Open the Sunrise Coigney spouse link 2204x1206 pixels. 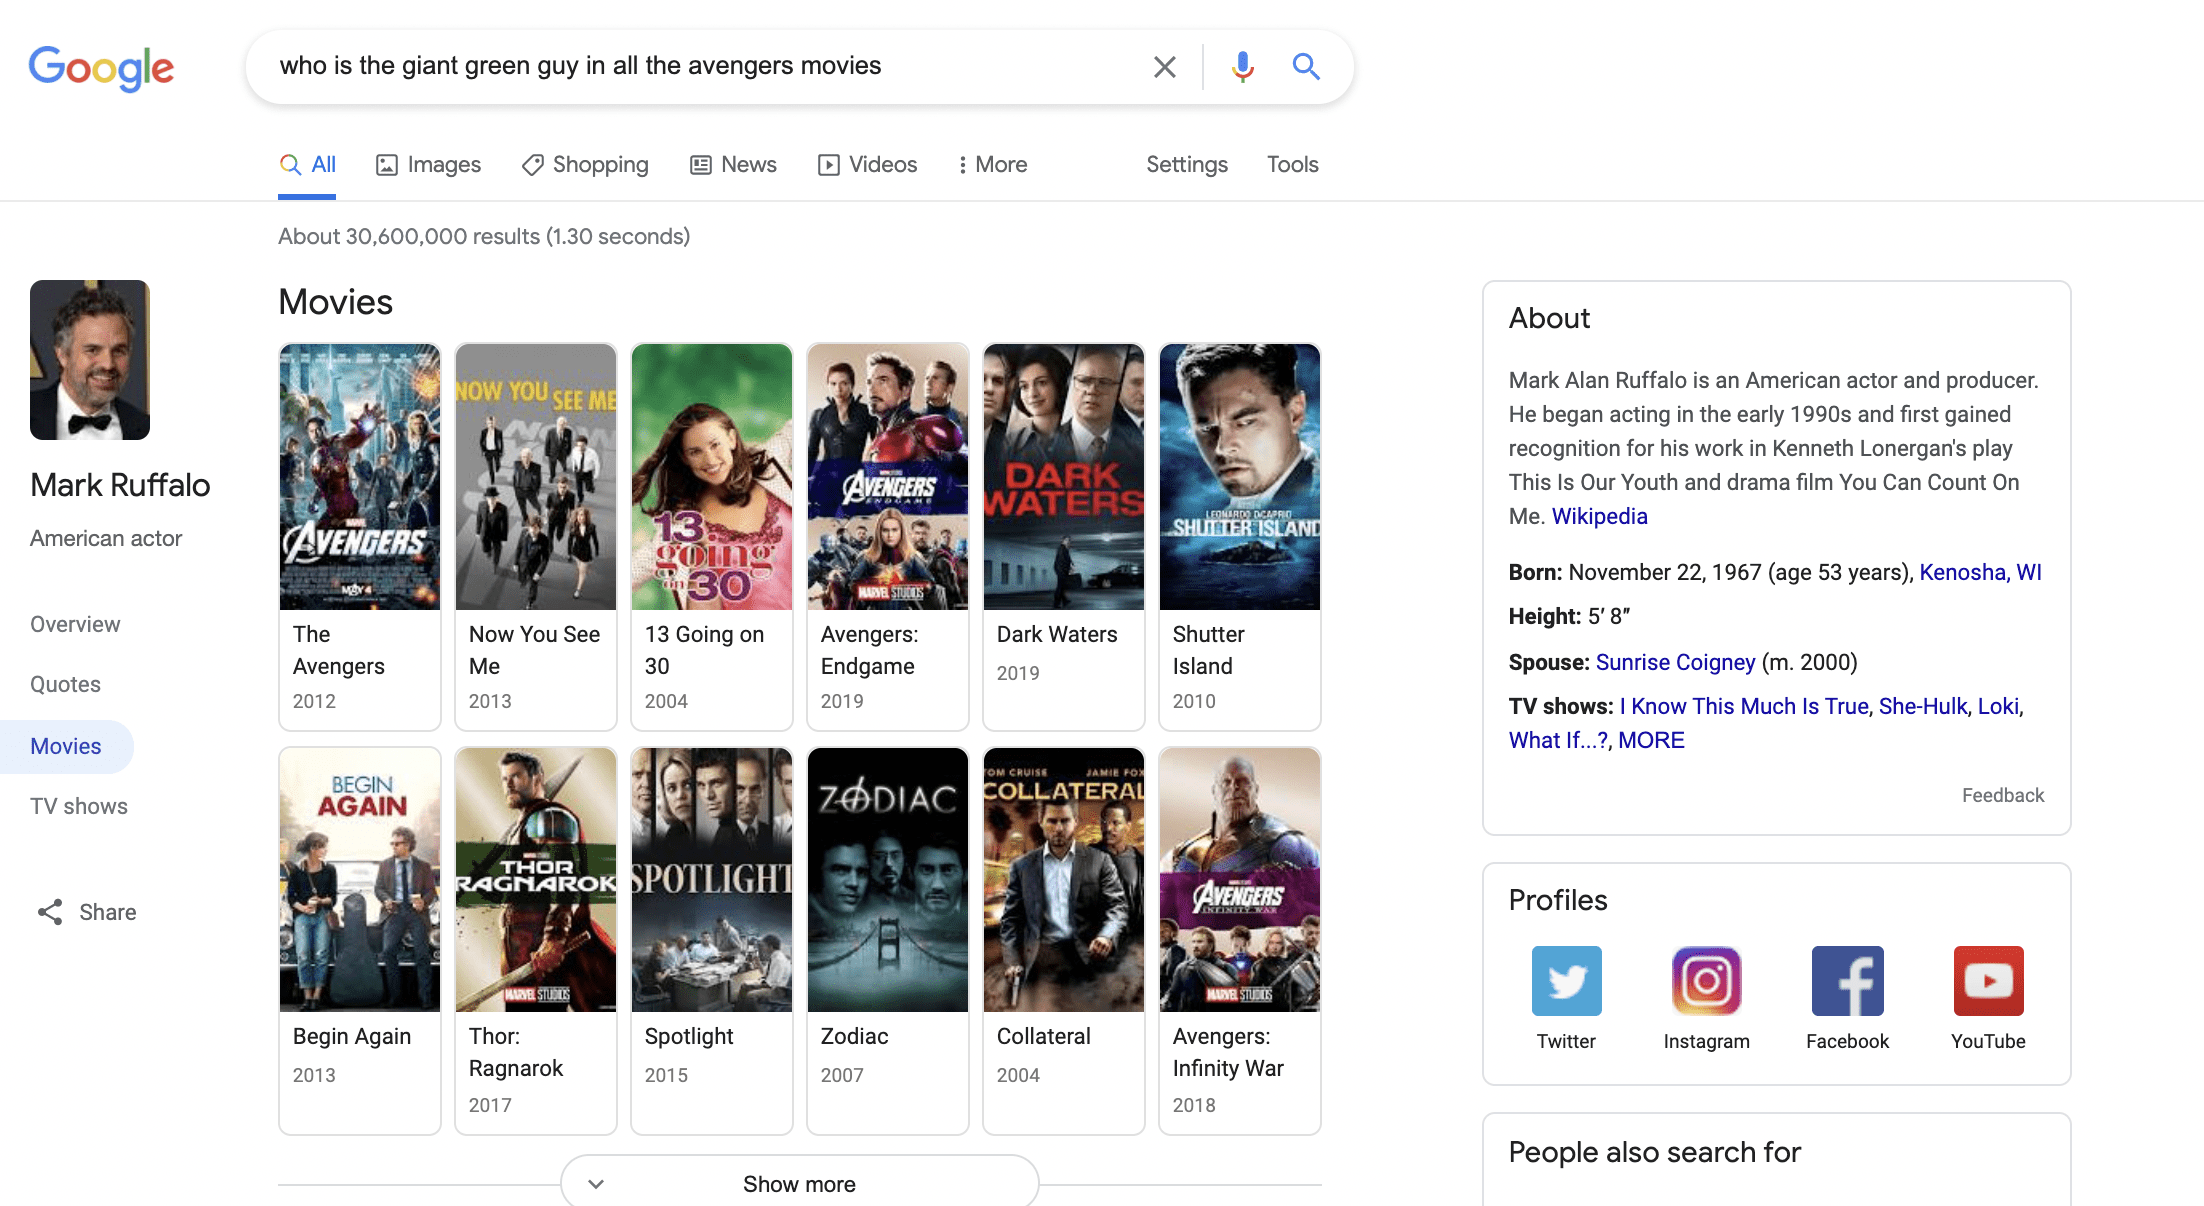[x=1675, y=662]
